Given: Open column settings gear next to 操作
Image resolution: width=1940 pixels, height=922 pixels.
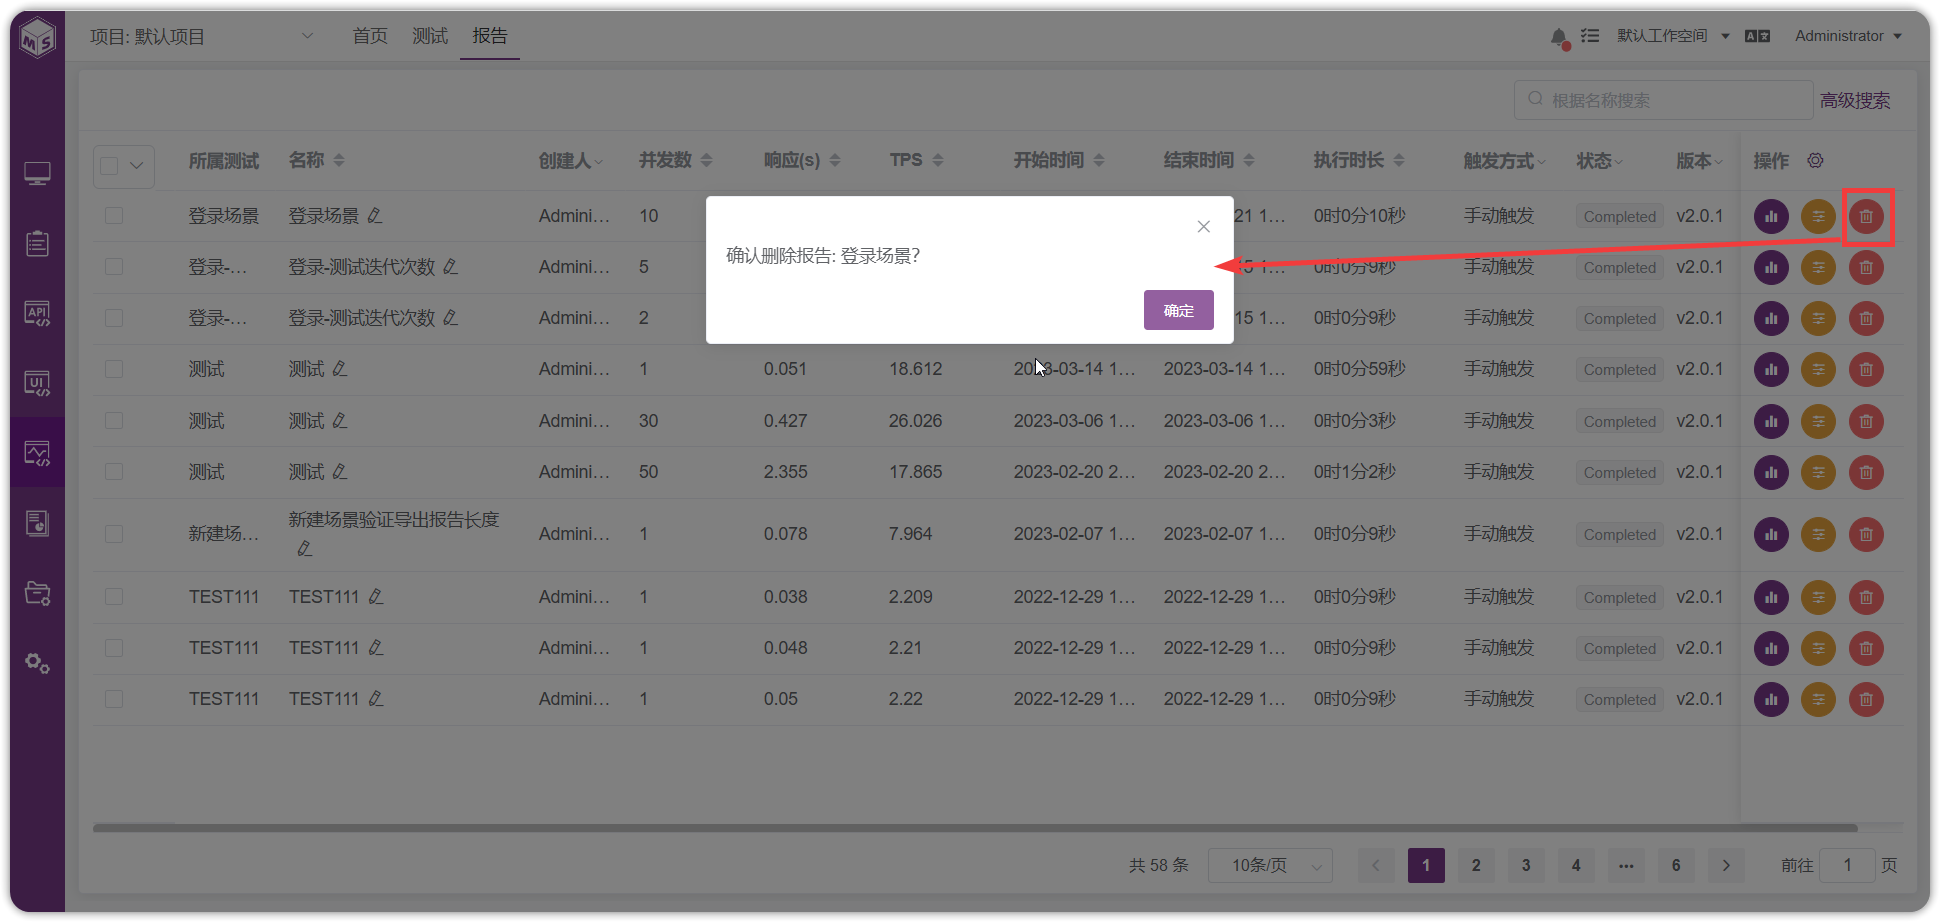Looking at the screenshot, I should tap(1815, 160).
